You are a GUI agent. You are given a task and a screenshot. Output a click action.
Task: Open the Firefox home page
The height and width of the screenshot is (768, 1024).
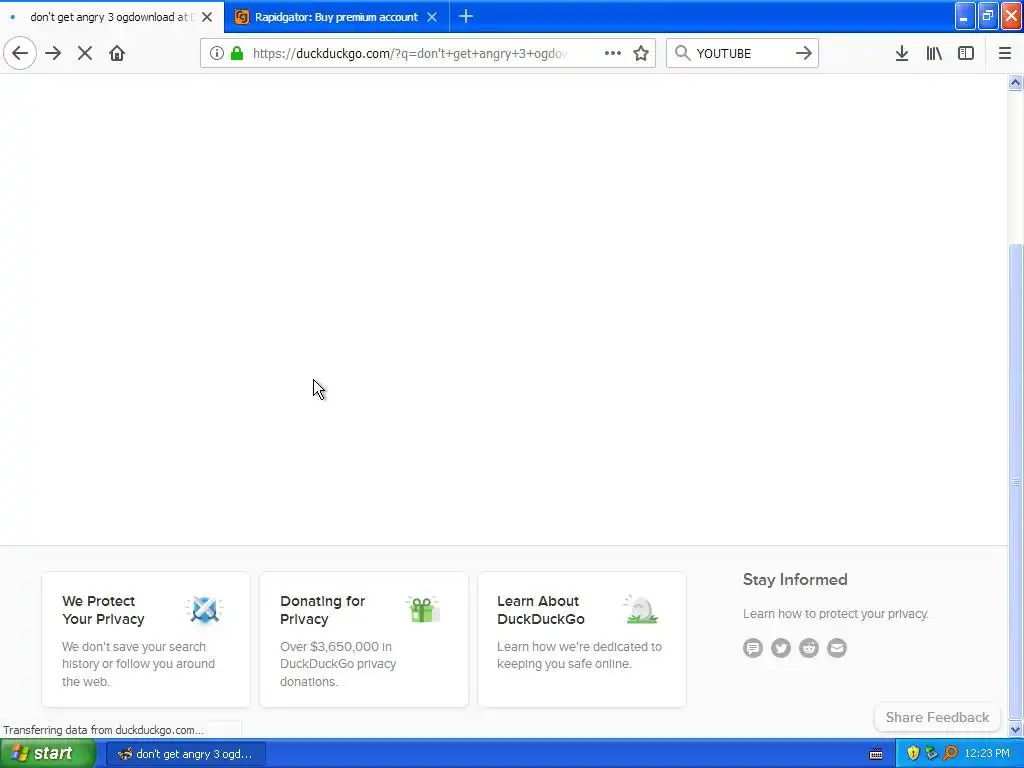click(117, 54)
